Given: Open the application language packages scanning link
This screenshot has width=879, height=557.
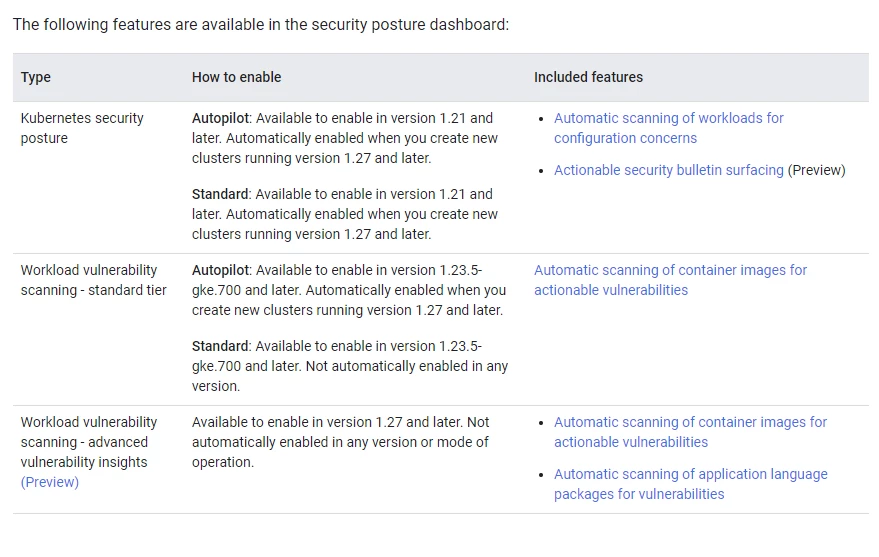Looking at the screenshot, I should (691, 484).
